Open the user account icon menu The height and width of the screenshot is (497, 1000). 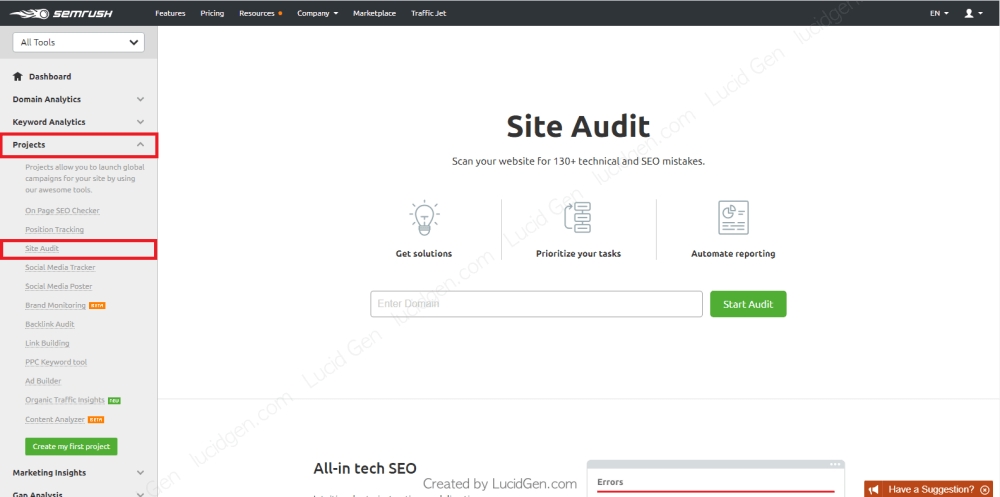coord(968,13)
